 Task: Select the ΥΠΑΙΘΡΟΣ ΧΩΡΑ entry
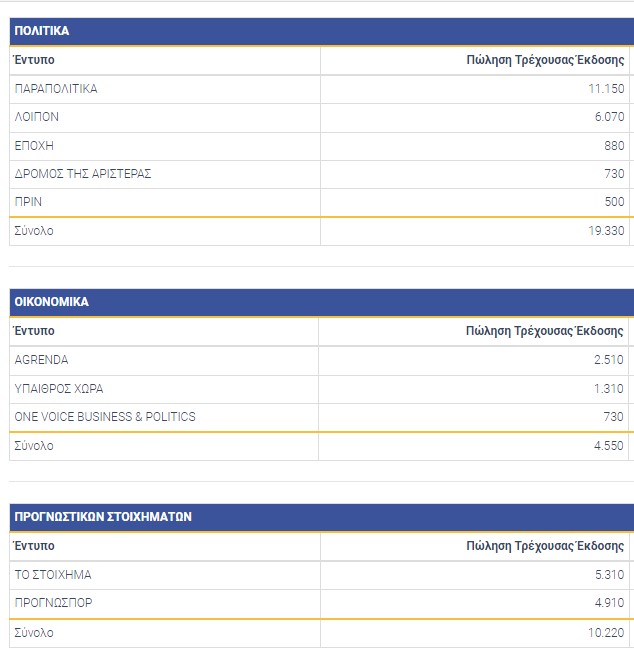coord(59,388)
